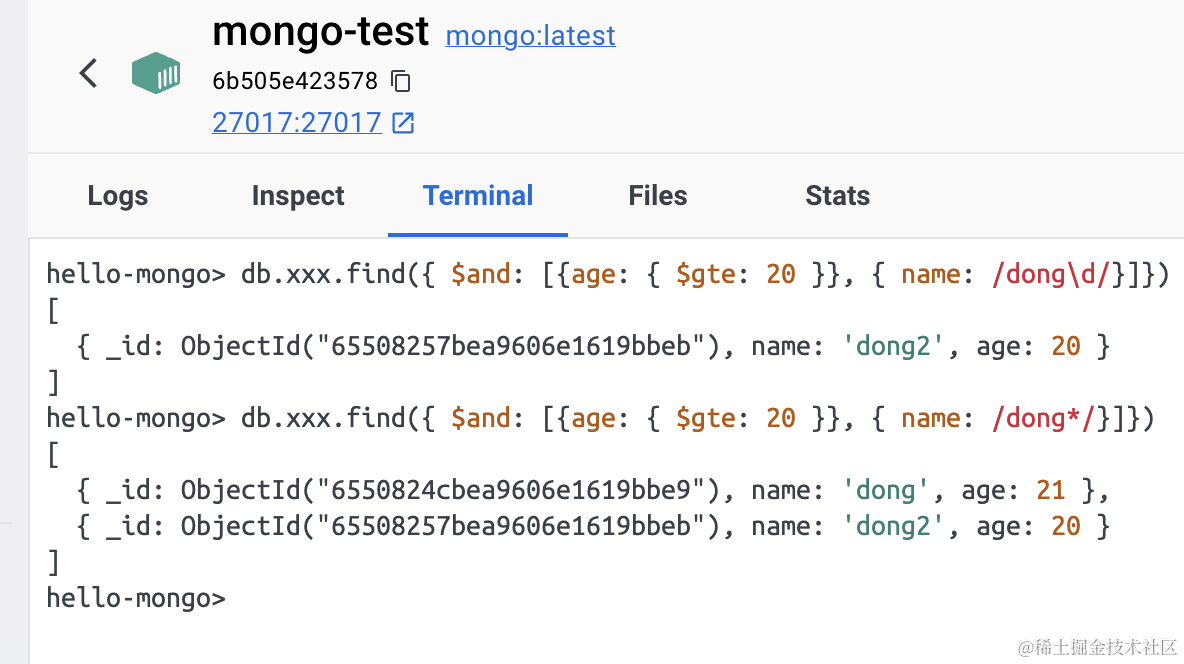Switch to the Logs tab

point(118,196)
